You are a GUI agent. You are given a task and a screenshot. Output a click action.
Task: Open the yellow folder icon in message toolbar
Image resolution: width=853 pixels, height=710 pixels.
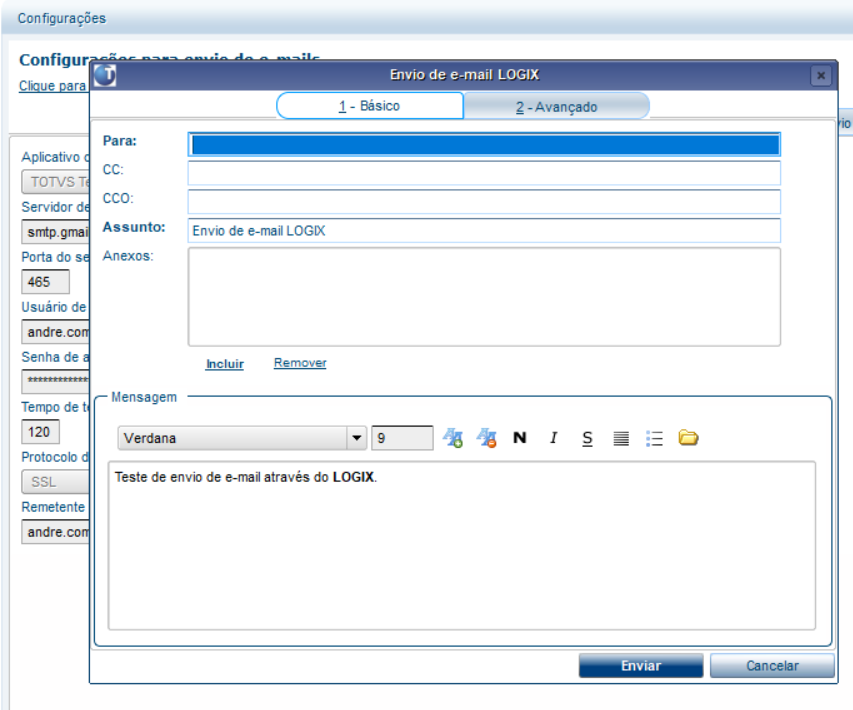point(688,437)
